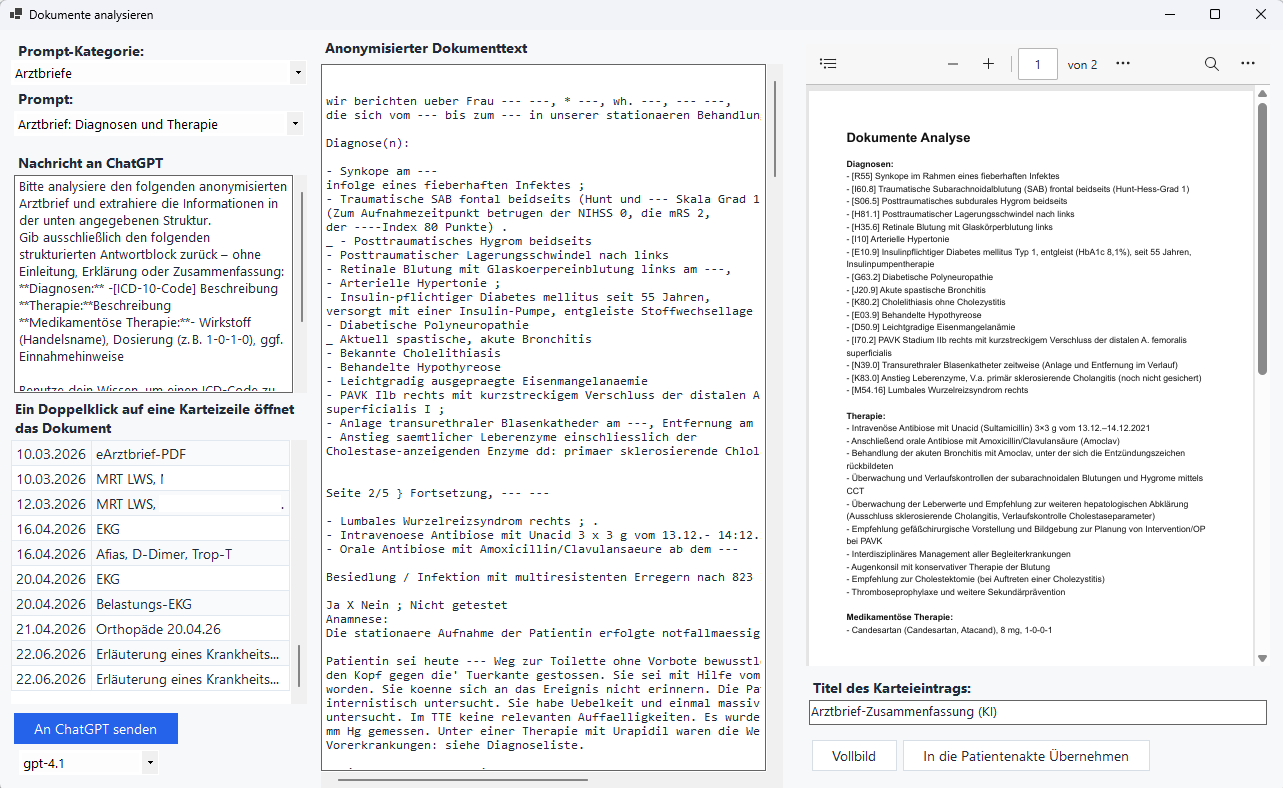
Task: Click the 'Anamnese:' line in document text
Action: 357,619
